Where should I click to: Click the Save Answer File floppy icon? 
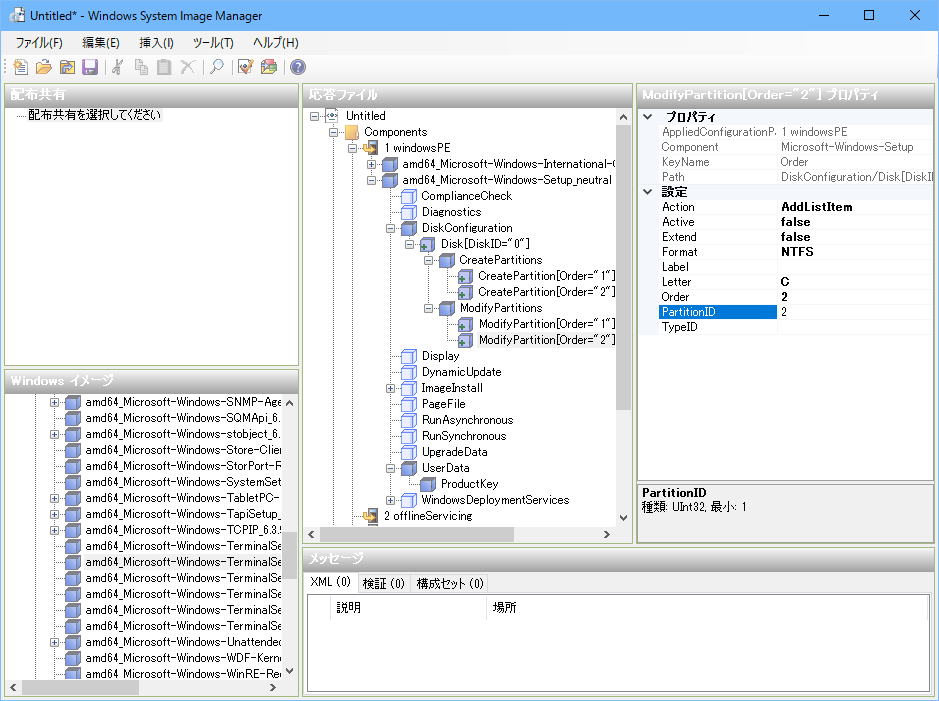(x=89, y=67)
